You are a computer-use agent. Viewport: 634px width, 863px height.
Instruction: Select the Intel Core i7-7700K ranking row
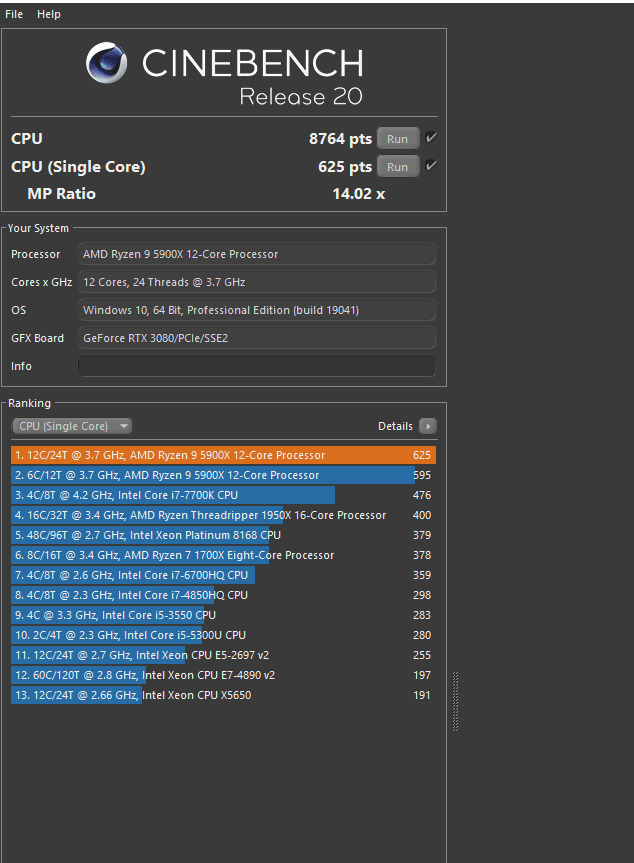(223, 495)
